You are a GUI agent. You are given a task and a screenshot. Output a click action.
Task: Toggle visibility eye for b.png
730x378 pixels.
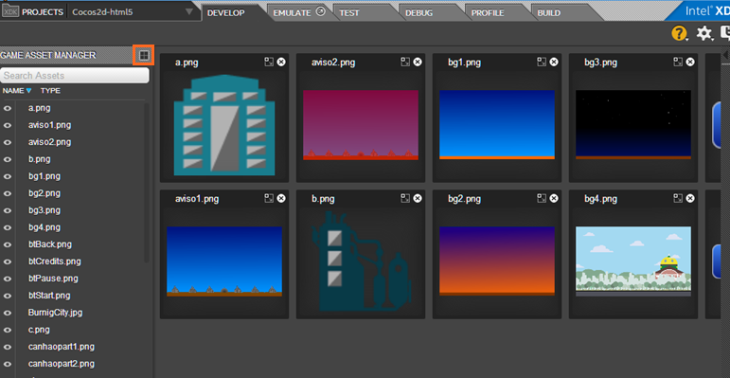[7, 159]
